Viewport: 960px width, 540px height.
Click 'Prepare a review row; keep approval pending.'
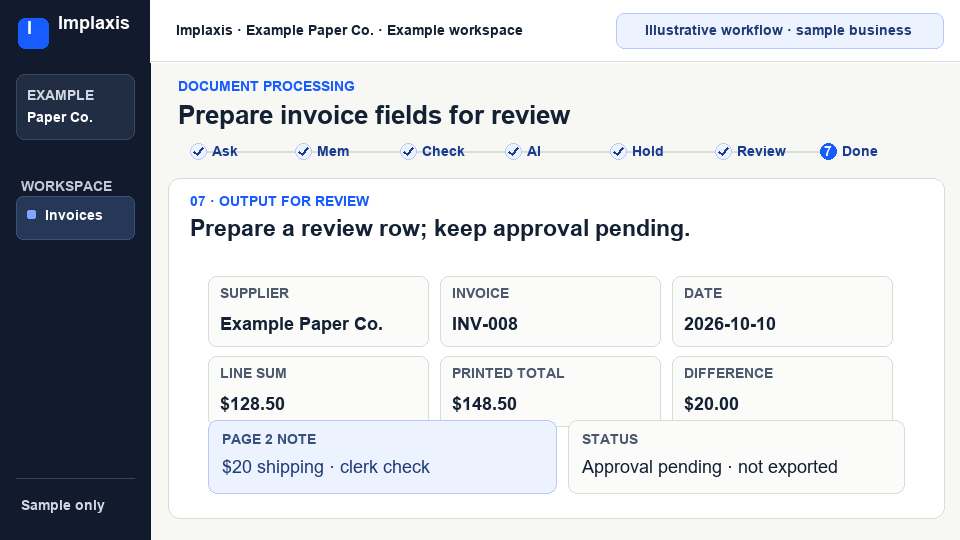tap(440, 228)
